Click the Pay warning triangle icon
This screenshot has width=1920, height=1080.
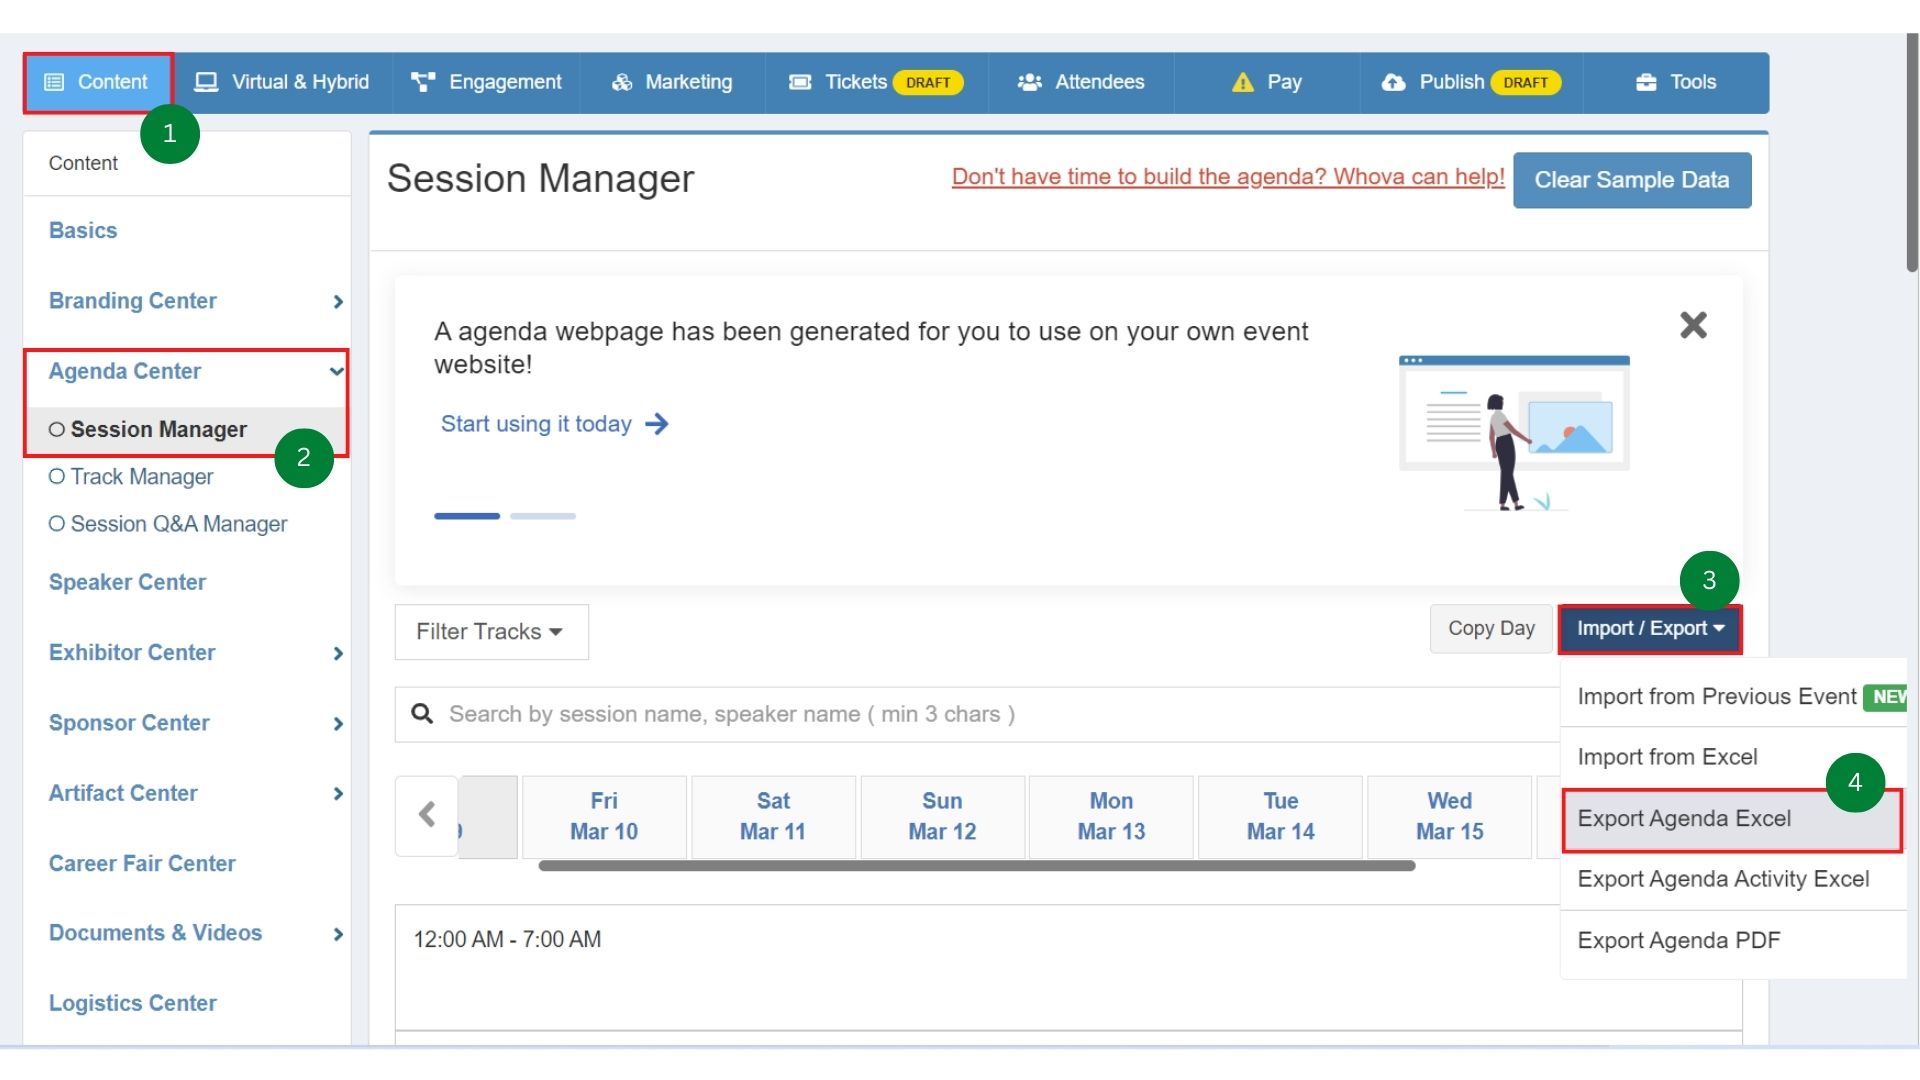(x=1242, y=82)
